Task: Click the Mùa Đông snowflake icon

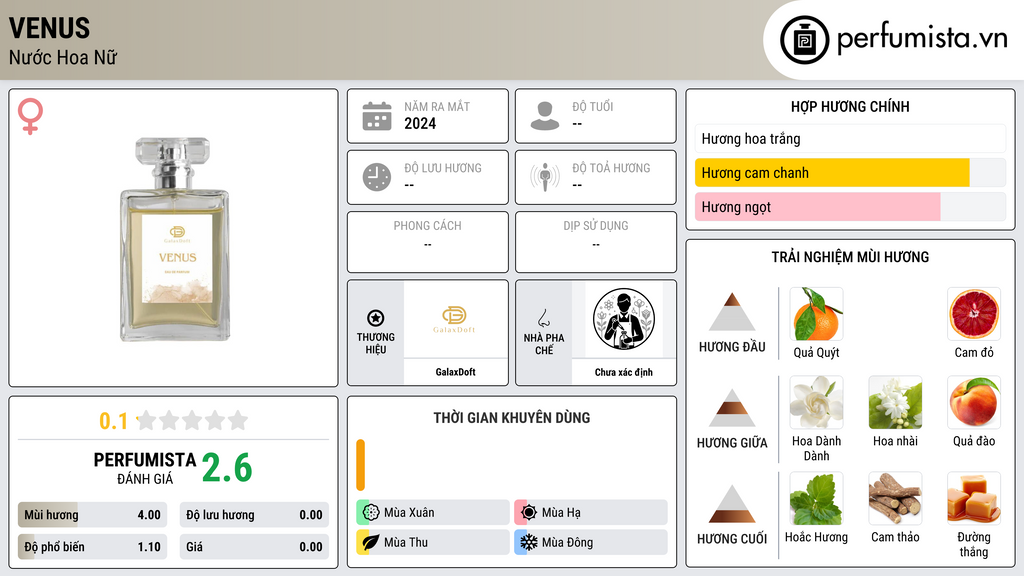Action: tap(529, 542)
